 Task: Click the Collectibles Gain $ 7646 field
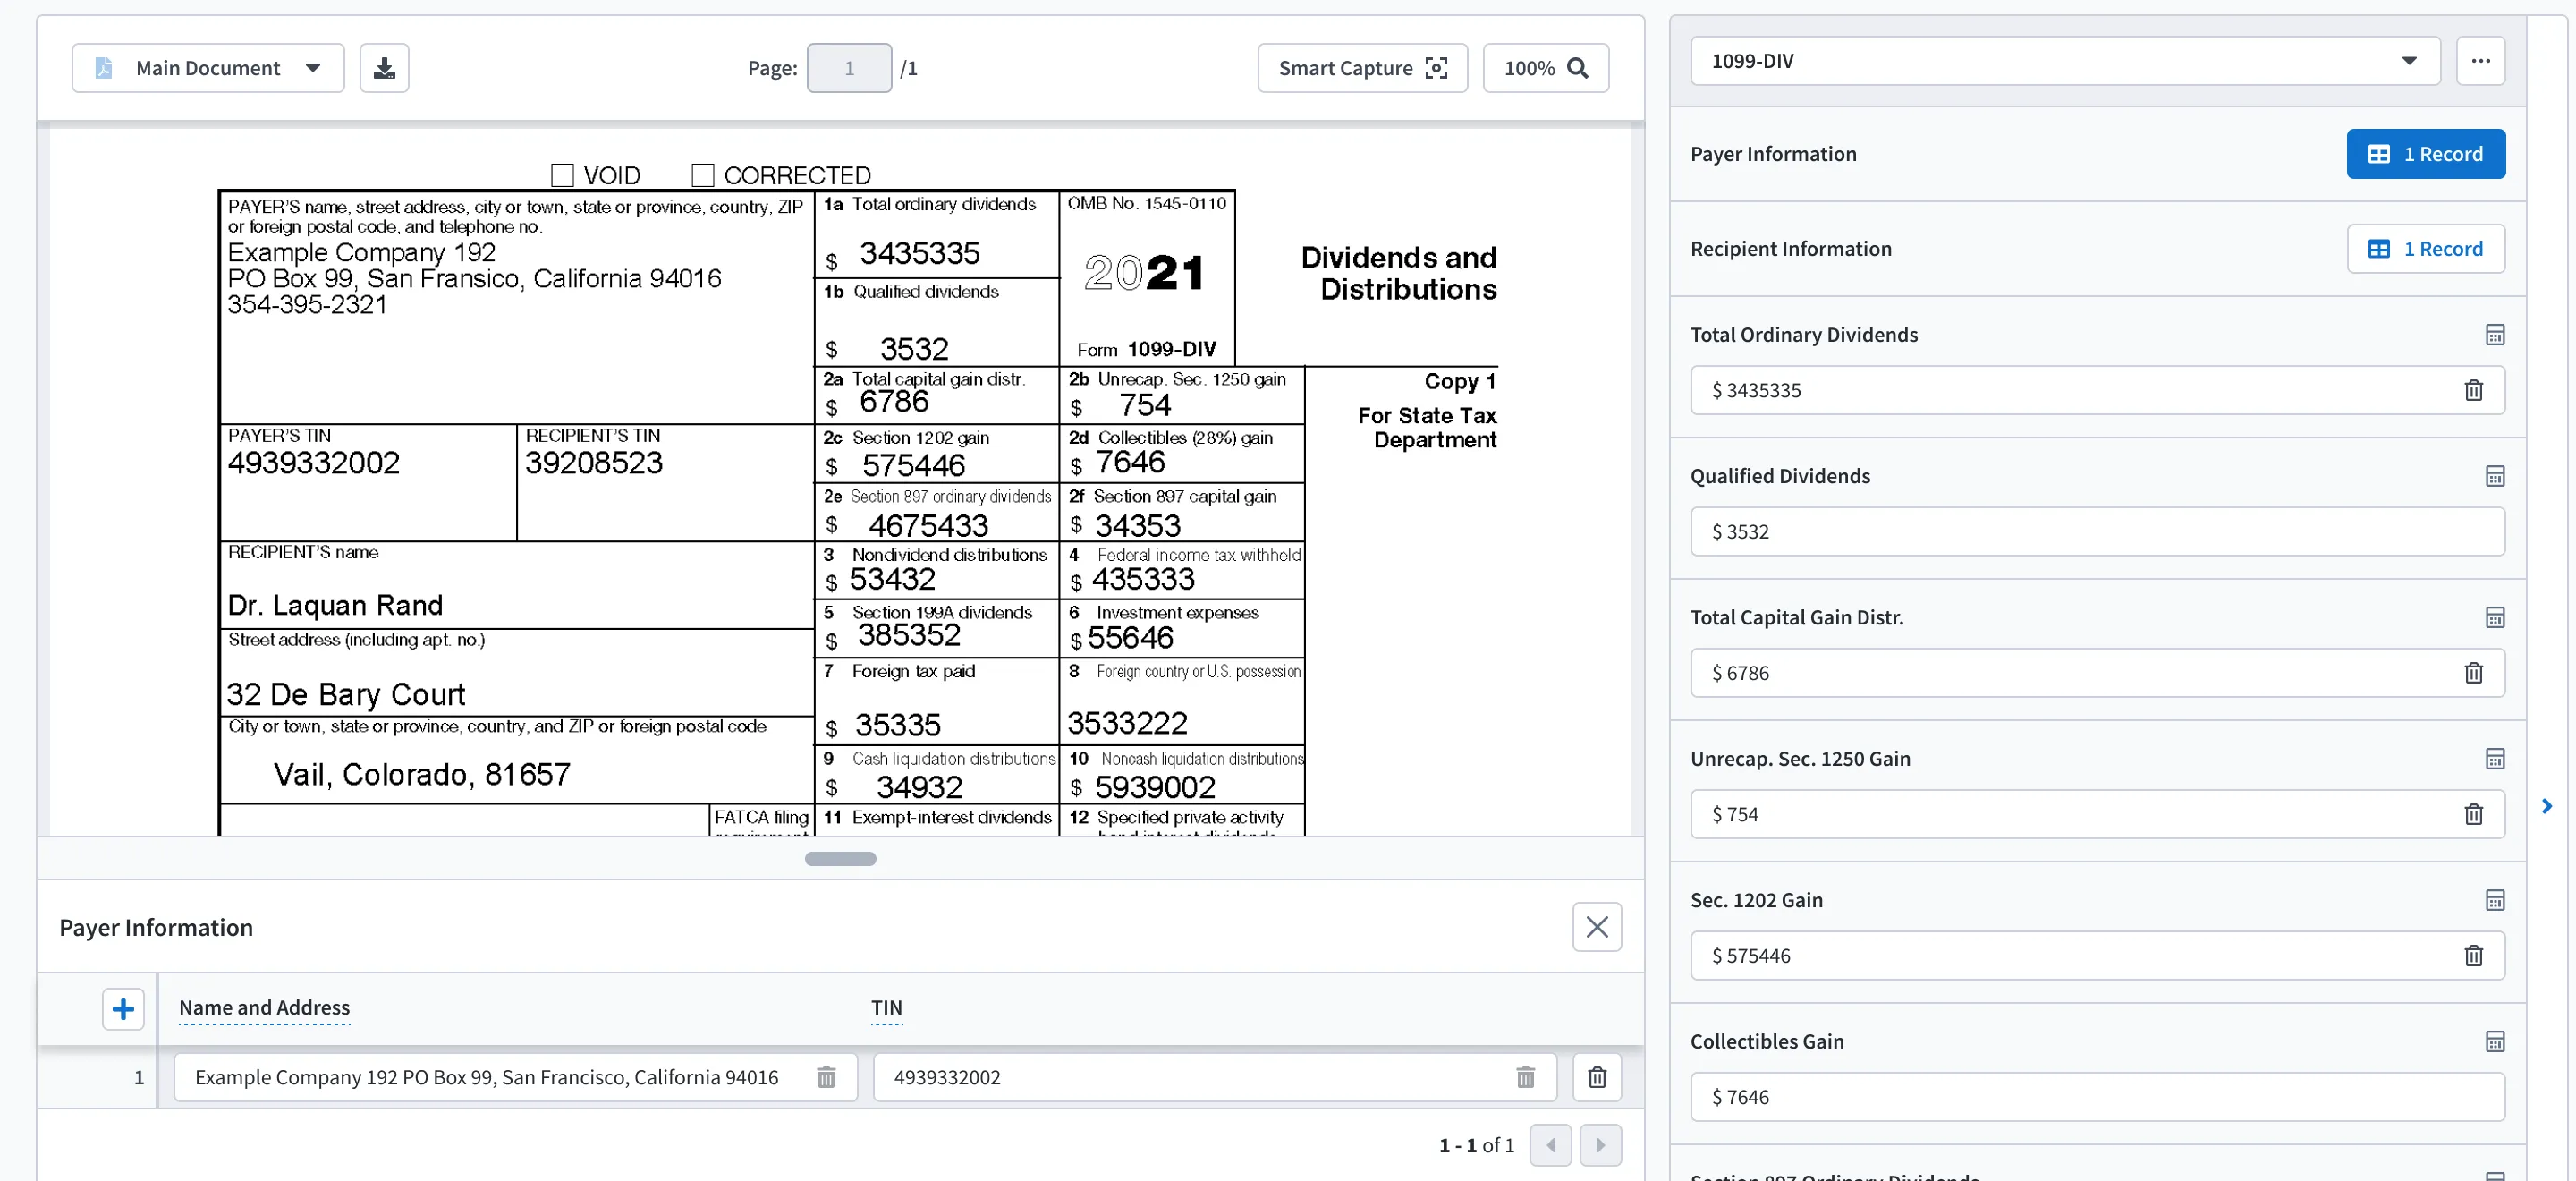(2097, 1097)
